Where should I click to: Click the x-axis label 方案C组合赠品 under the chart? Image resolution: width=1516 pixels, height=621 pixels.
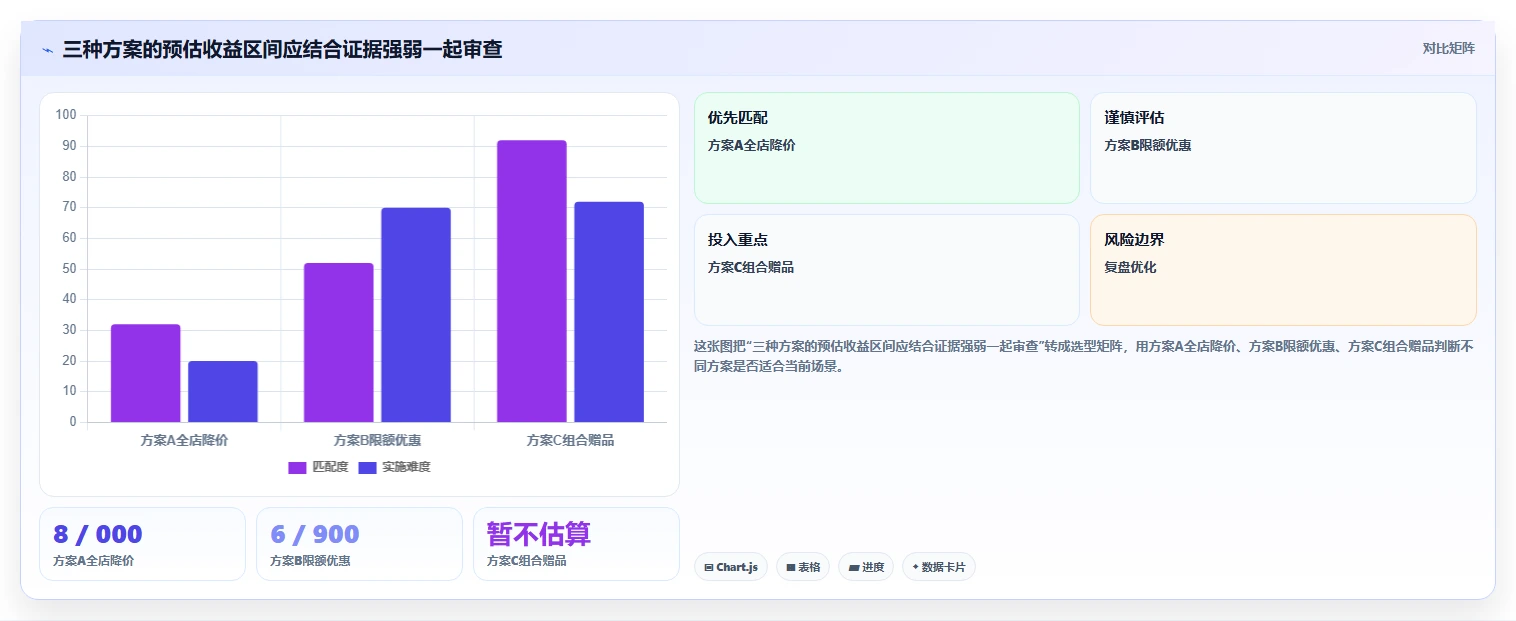pyautogui.click(x=570, y=440)
